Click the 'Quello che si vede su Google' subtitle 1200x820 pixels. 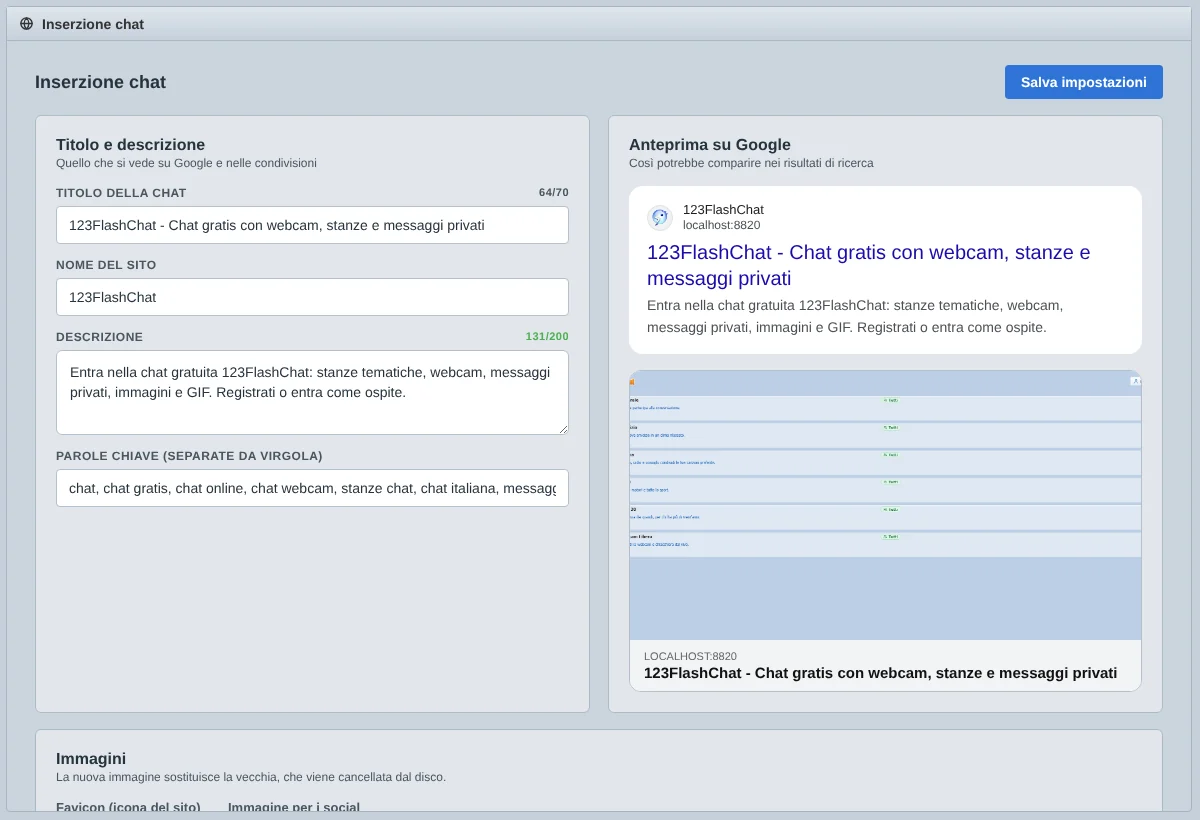click(186, 163)
